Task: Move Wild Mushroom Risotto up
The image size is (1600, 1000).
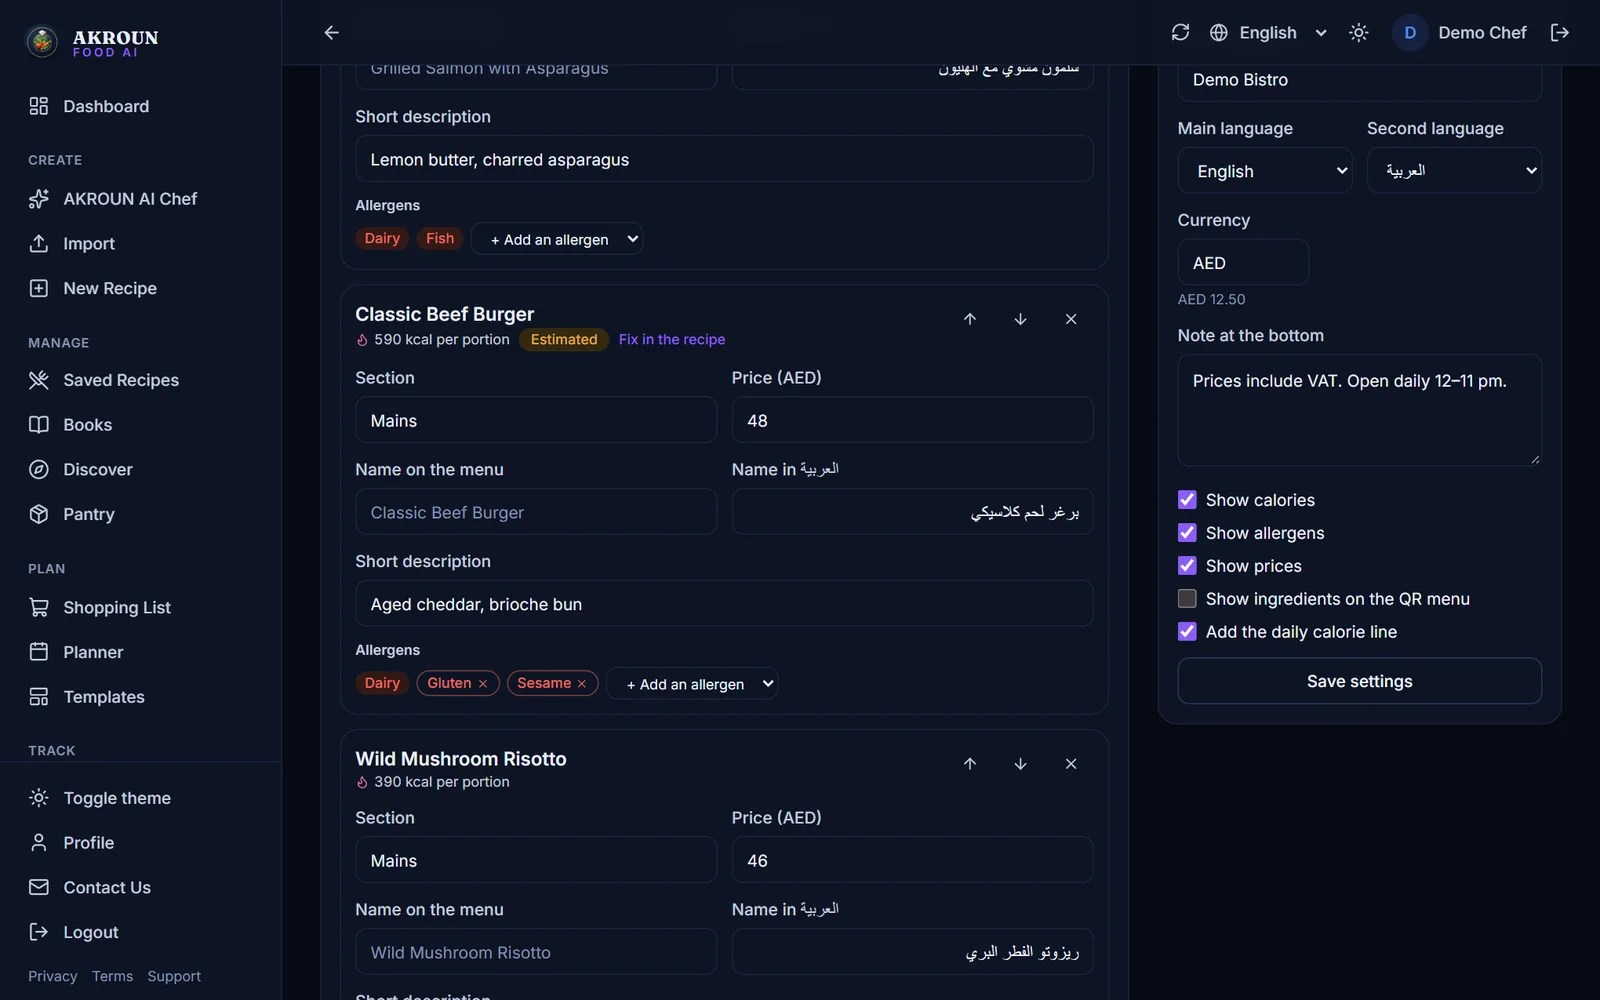Action: [970, 764]
